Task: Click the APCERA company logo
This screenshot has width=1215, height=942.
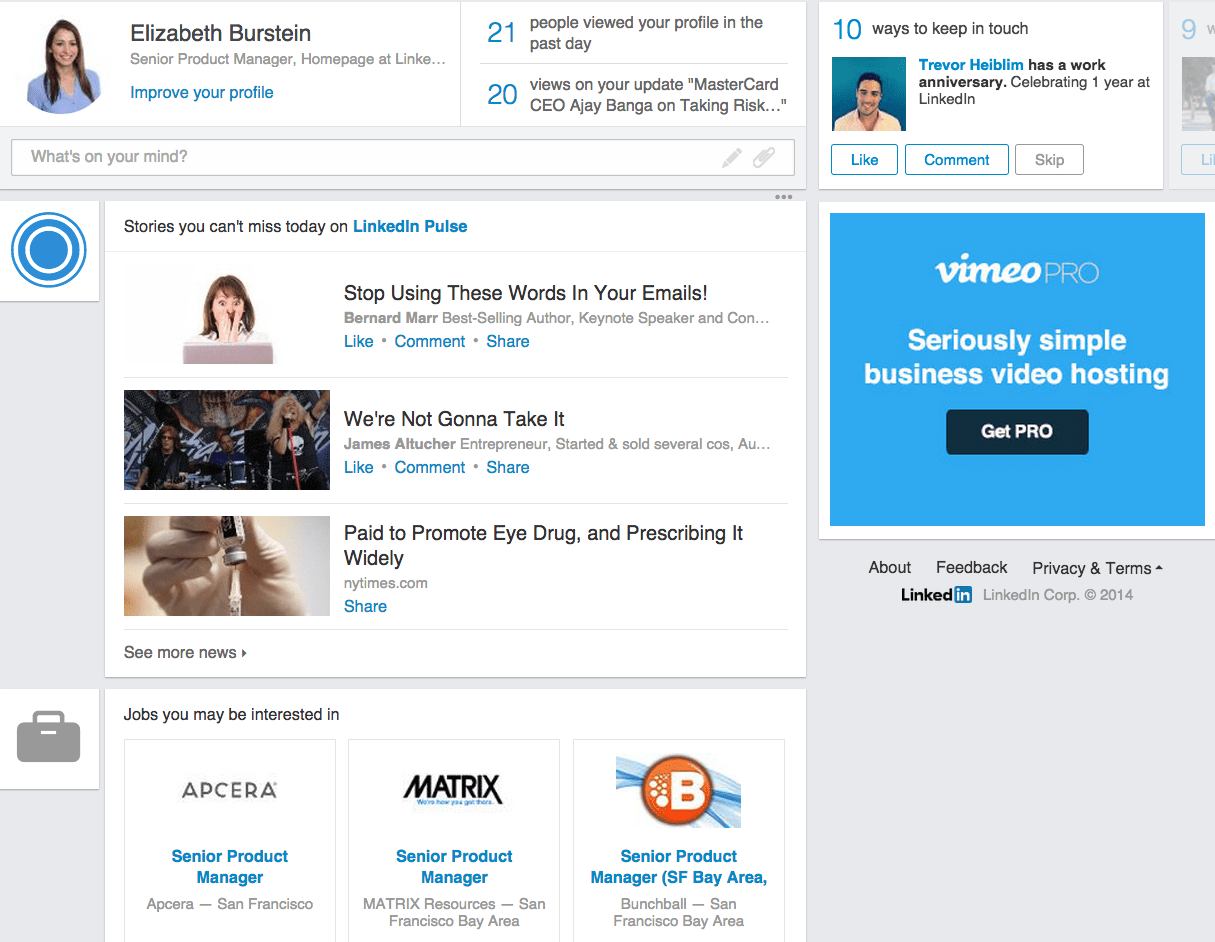Action: coord(228,789)
